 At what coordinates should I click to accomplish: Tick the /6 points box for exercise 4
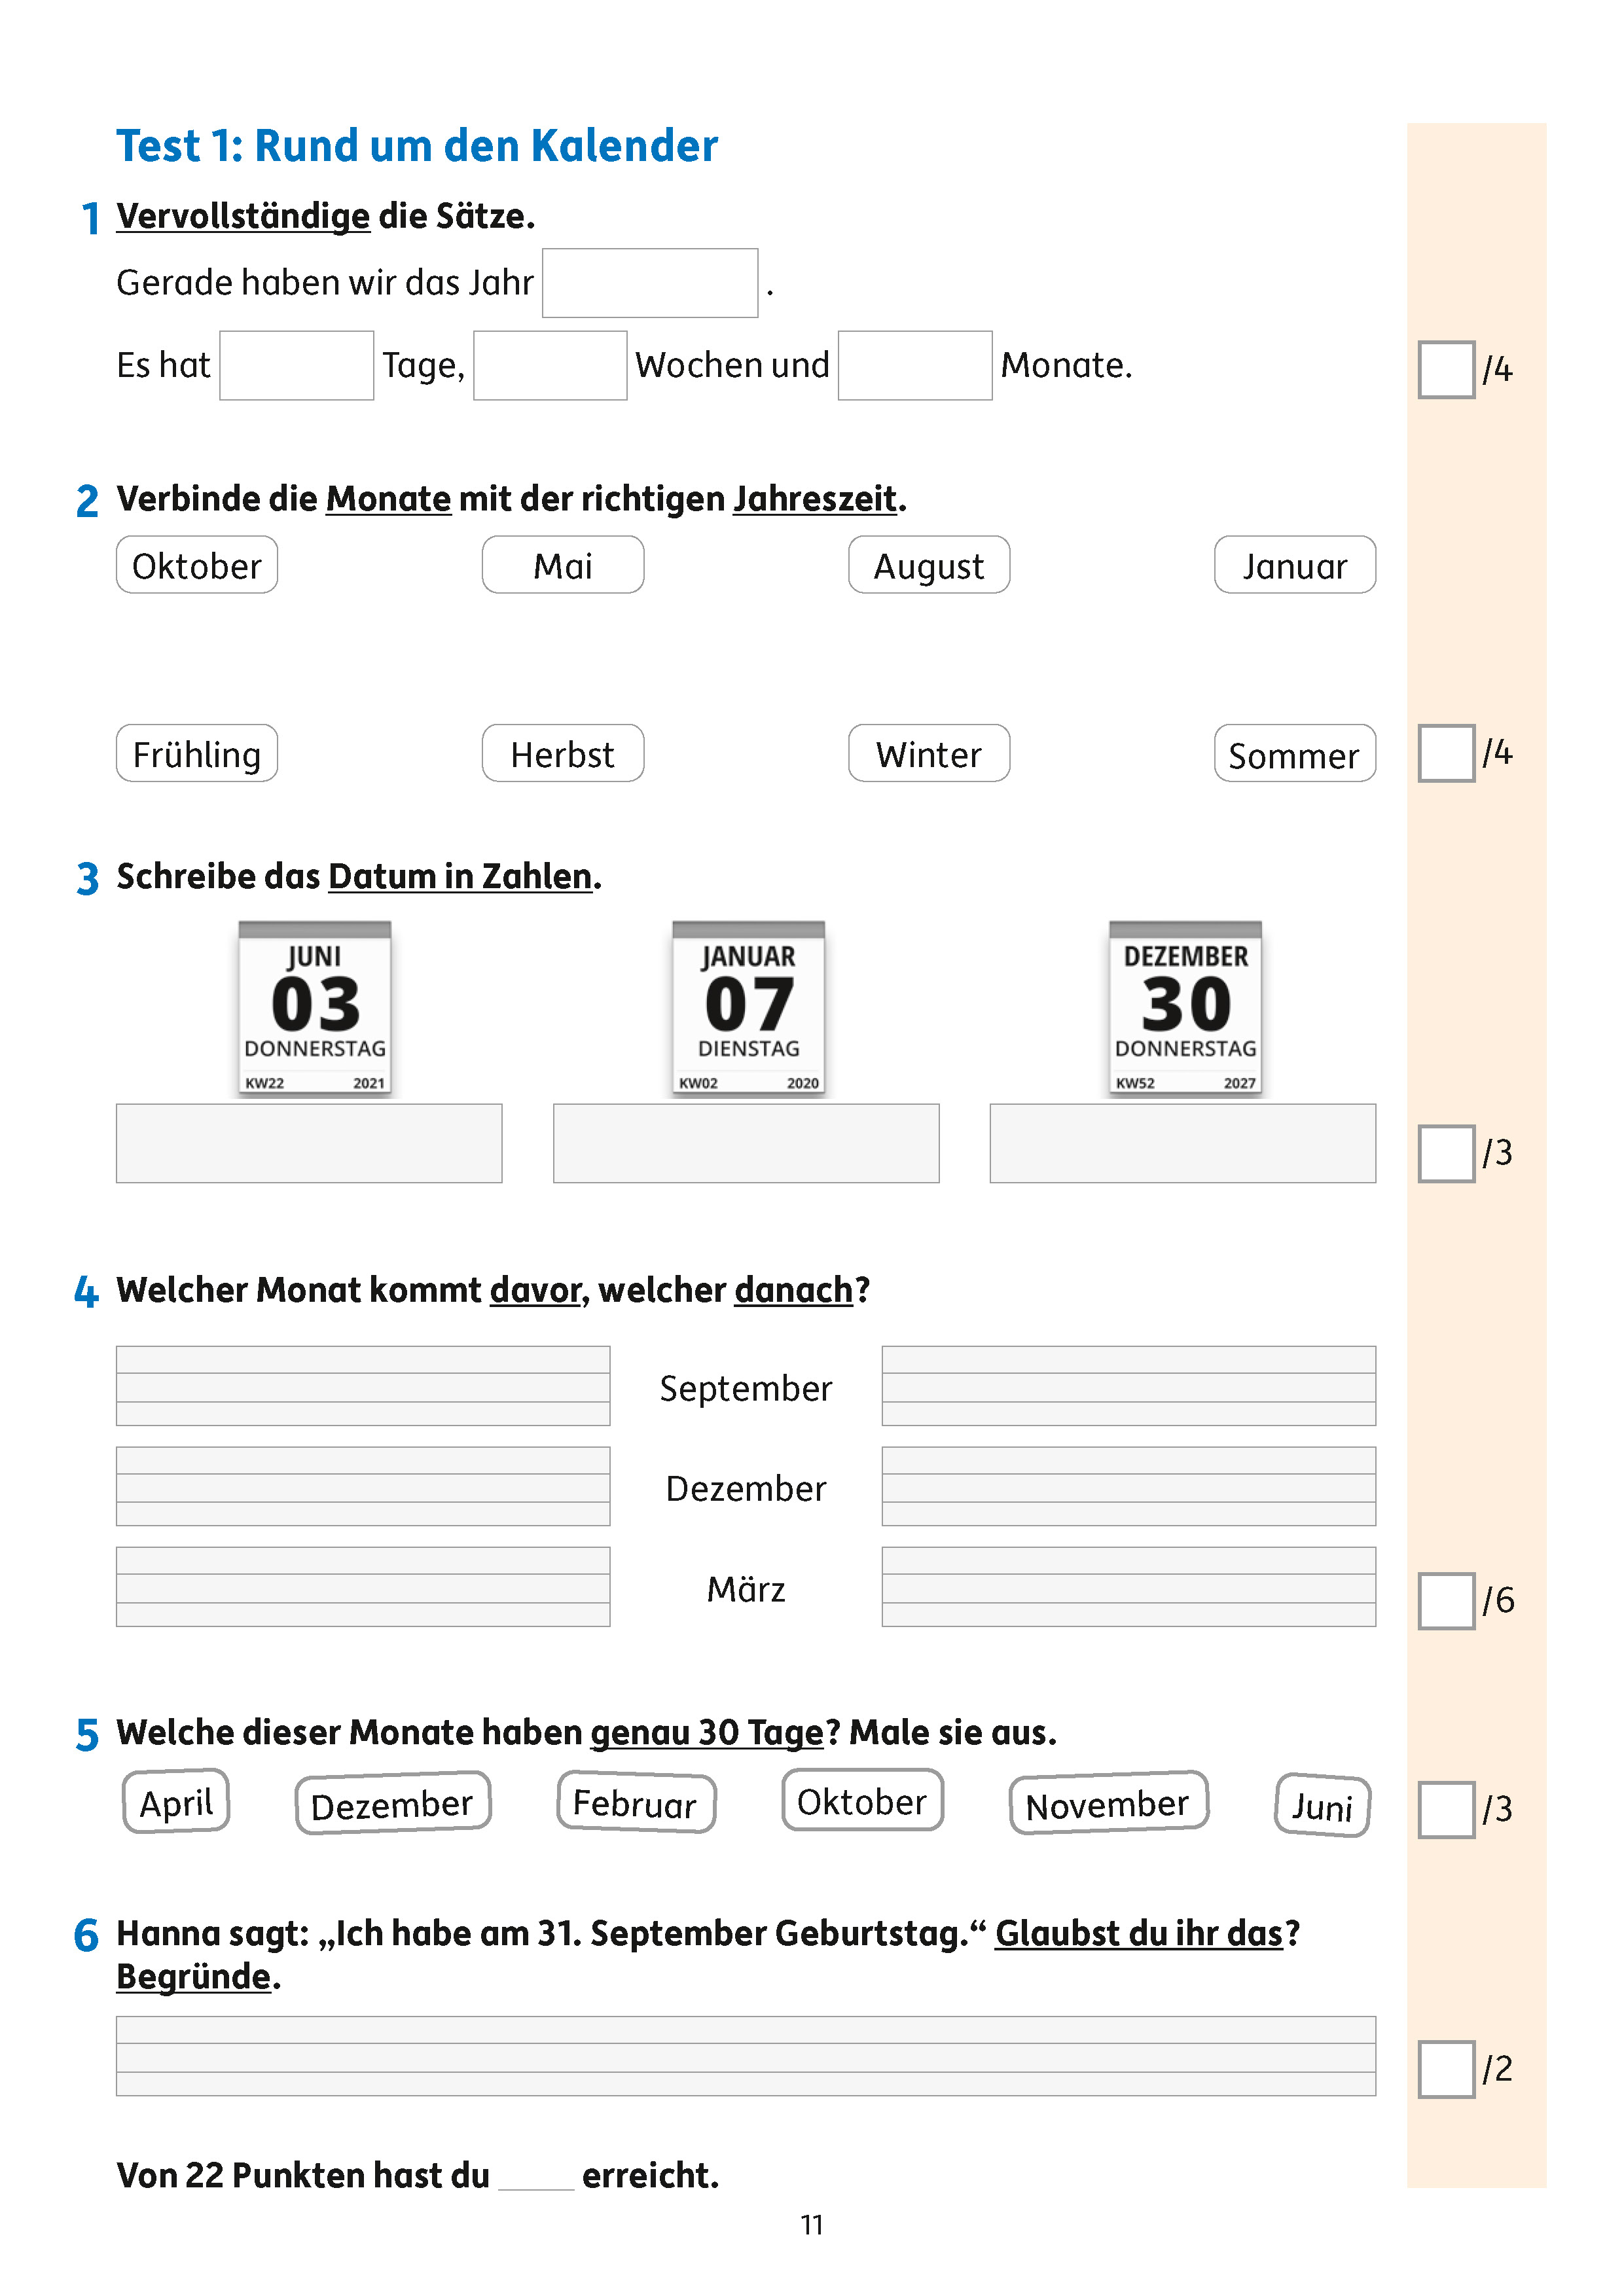tap(1446, 1600)
